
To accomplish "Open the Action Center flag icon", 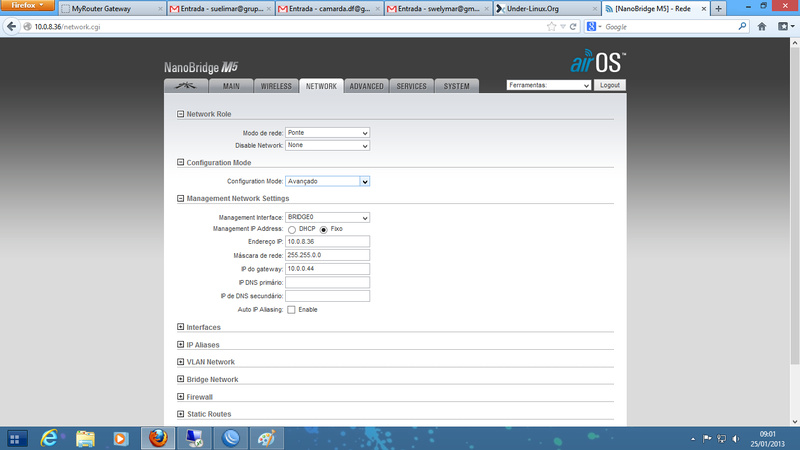I will pyautogui.click(x=707, y=438).
